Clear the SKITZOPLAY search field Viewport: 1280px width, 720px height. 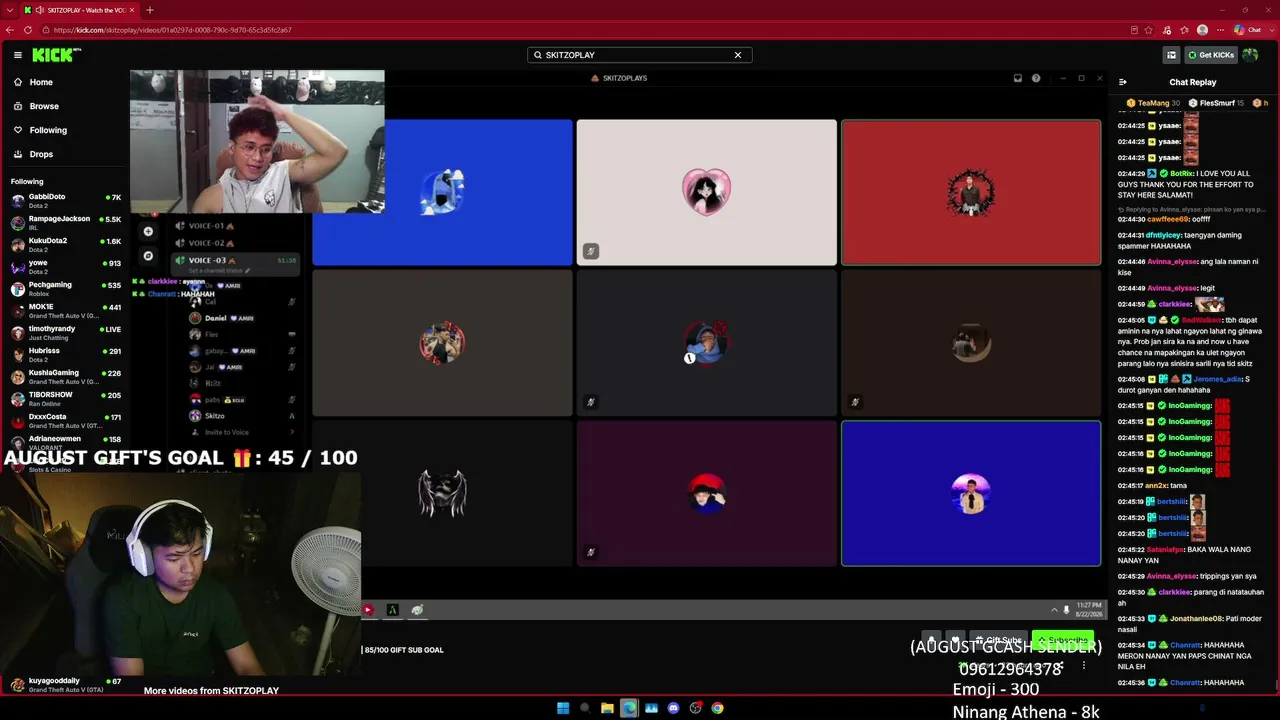pos(738,55)
